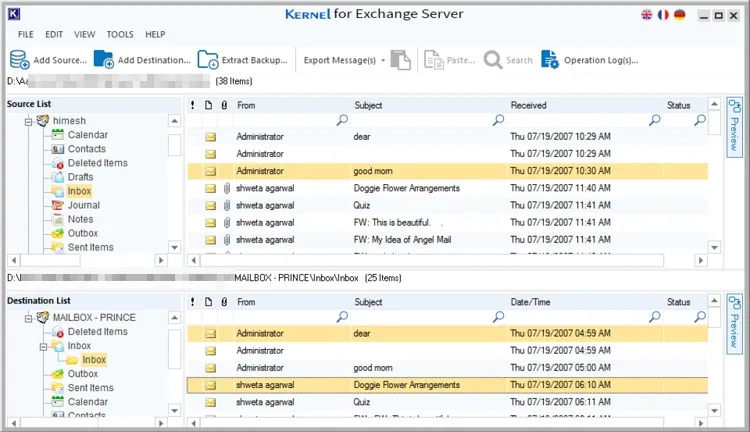Click source Status column search magnifier

coord(700,120)
